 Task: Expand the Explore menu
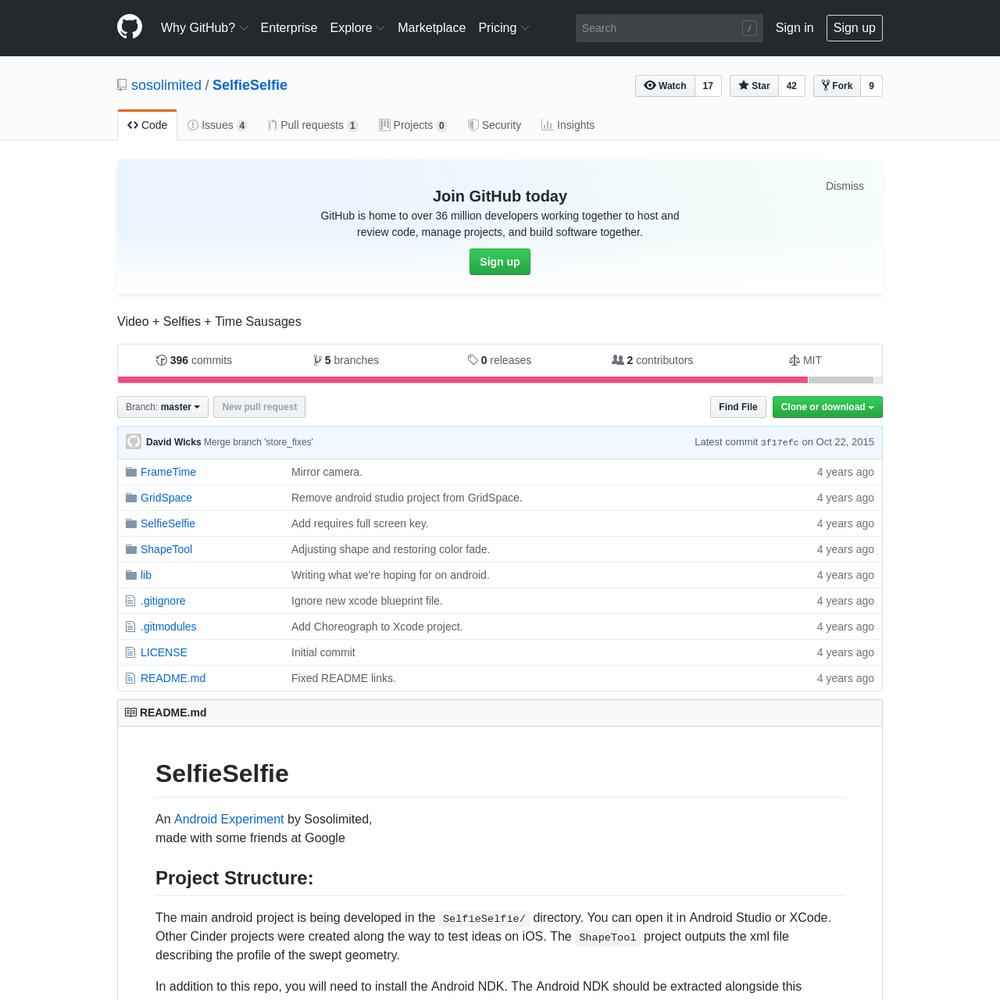[357, 27]
